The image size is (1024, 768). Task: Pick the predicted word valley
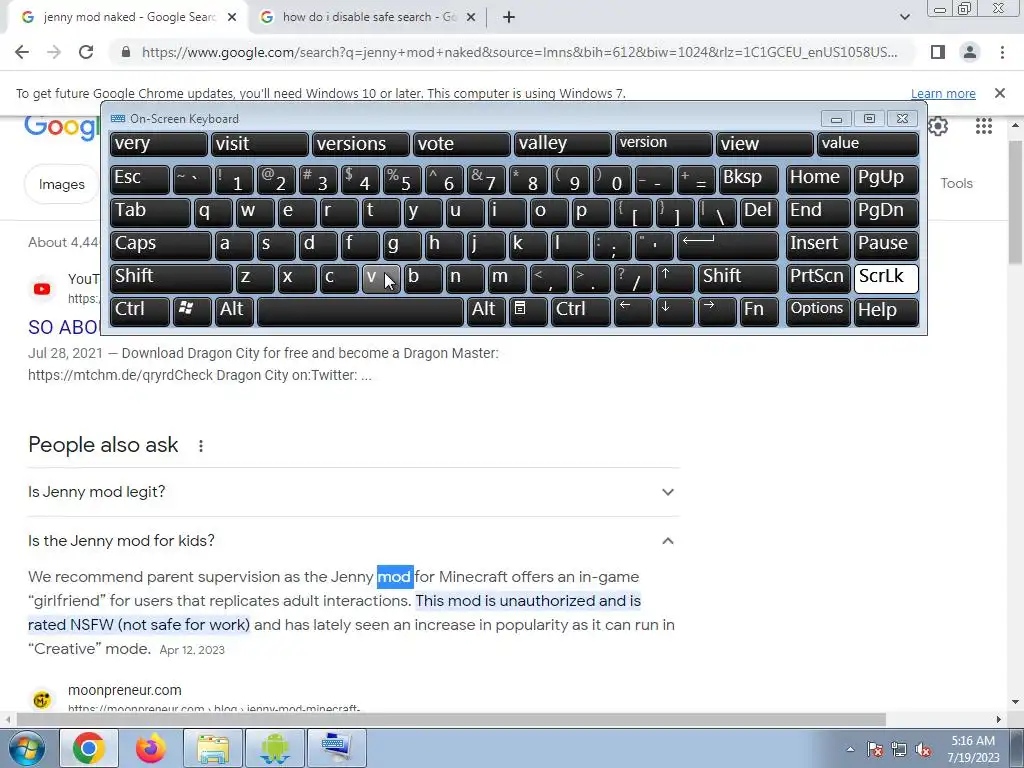(x=562, y=144)
